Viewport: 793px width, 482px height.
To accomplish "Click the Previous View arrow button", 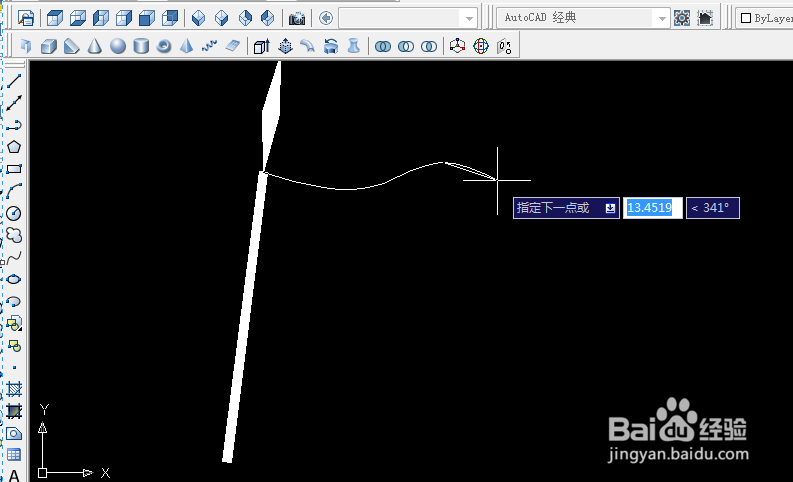I will click(326, 18).
